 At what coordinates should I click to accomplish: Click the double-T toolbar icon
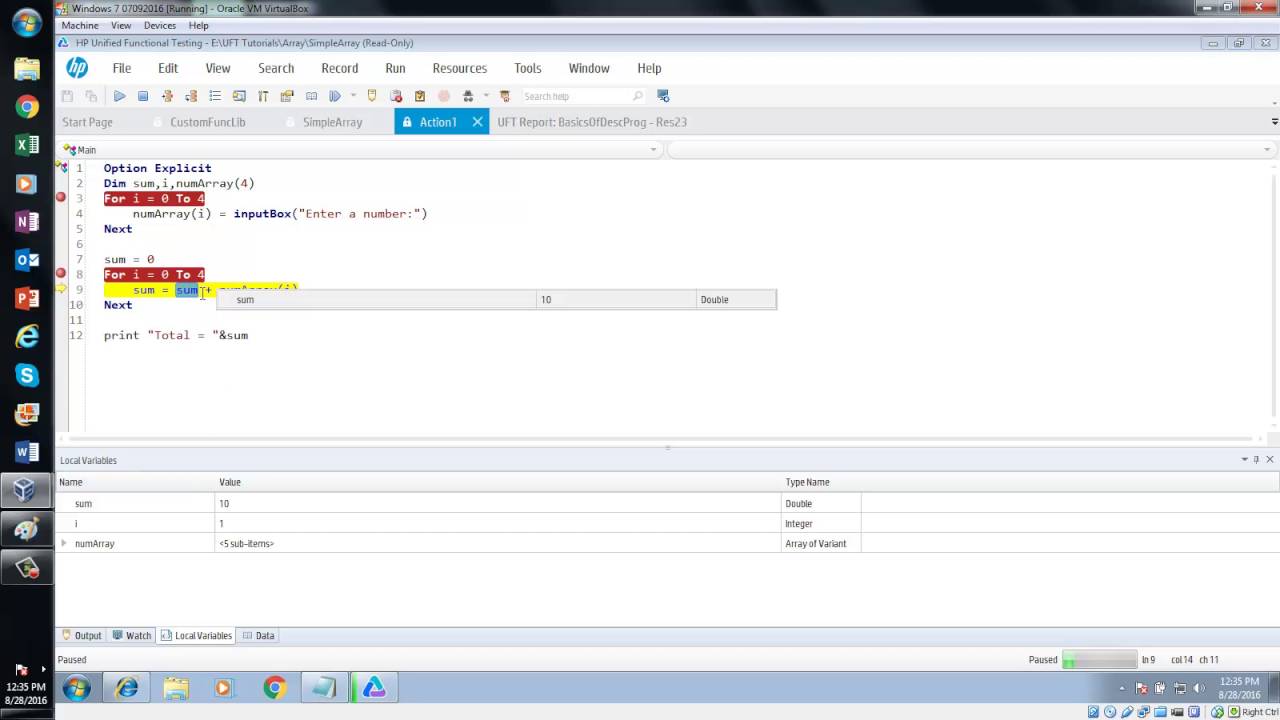pyautogui.click(x=263, y=96)
